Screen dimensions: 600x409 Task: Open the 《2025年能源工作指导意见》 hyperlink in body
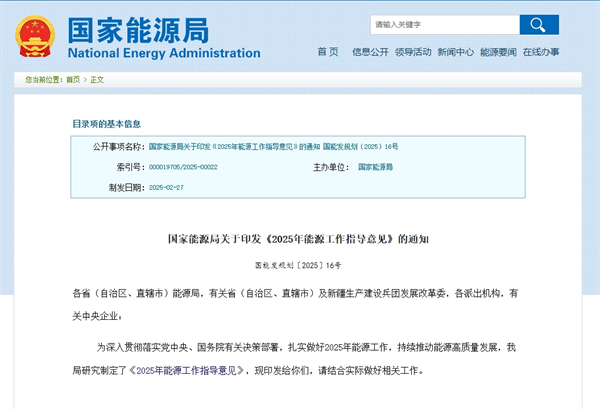186,370
